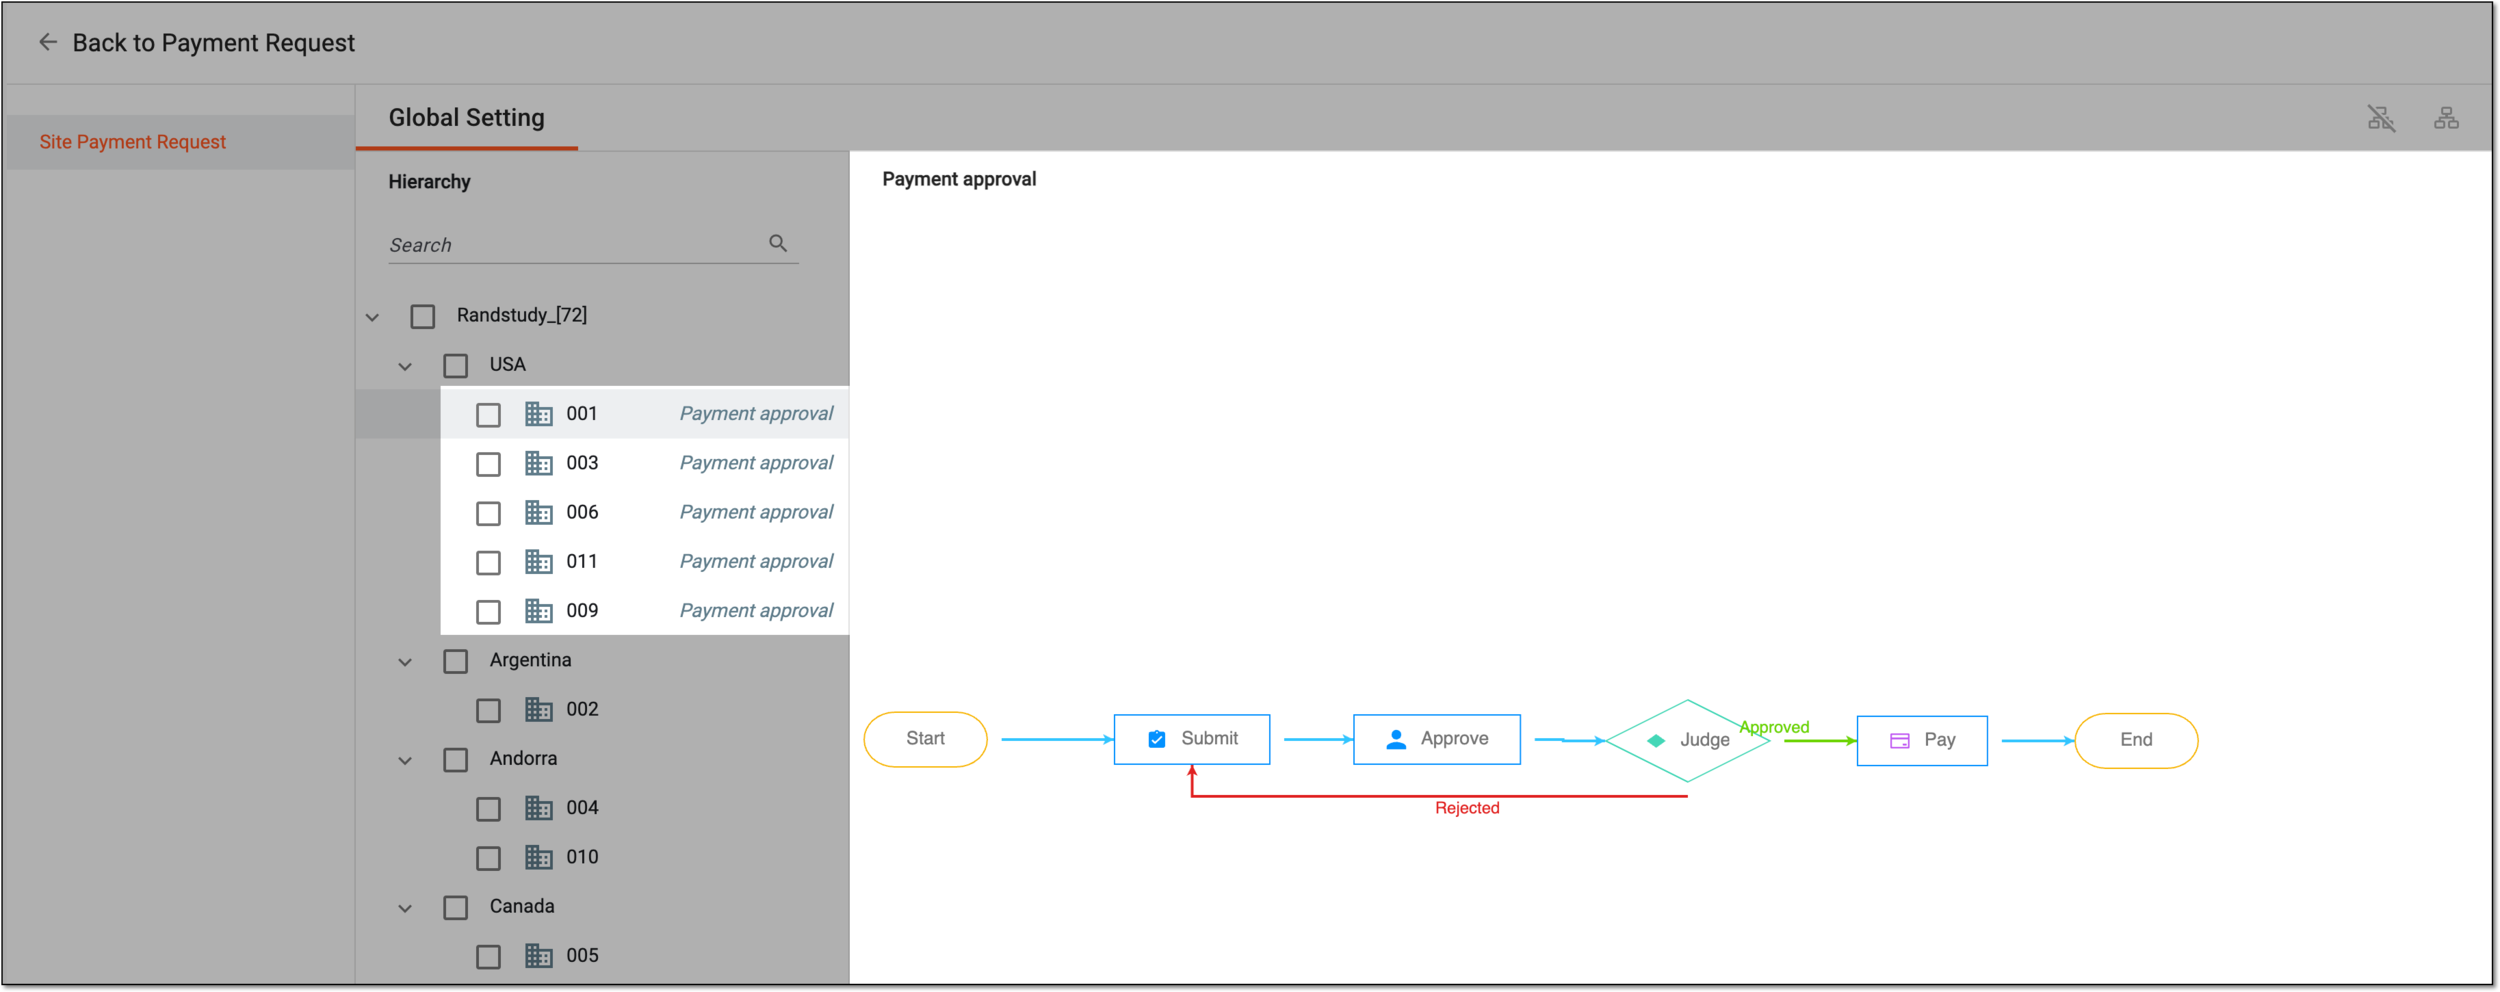Click Payment approval label for site 006
The image size is (2500, 992).
click(756, 511)
